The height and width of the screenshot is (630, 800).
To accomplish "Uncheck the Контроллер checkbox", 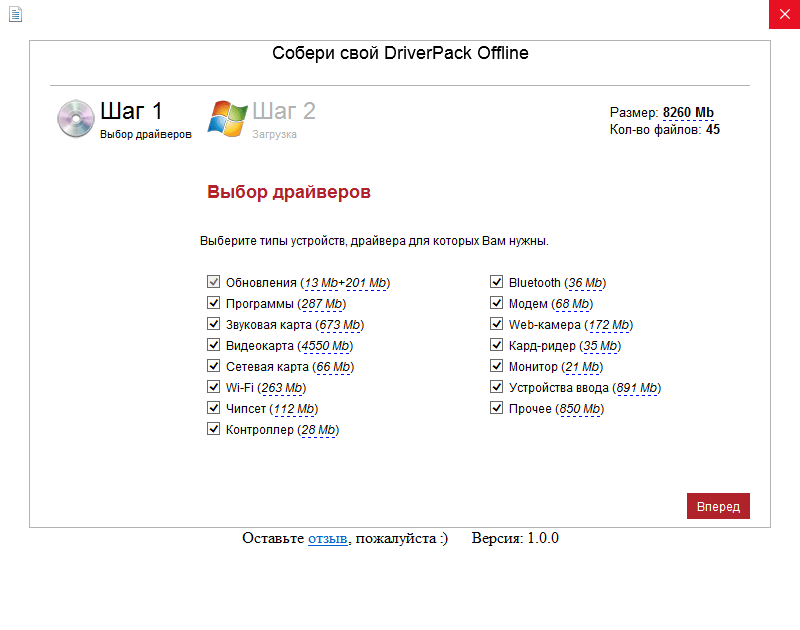I will (x=213, y=429).
